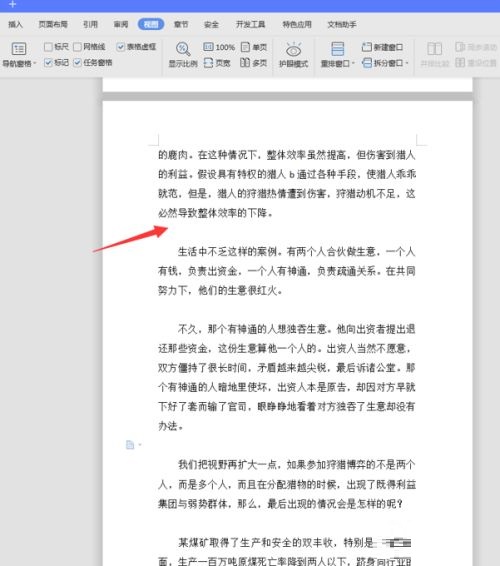Uncheck the task pane (任务窗格) checkbox
500x566 pixels.
point(77,62)
